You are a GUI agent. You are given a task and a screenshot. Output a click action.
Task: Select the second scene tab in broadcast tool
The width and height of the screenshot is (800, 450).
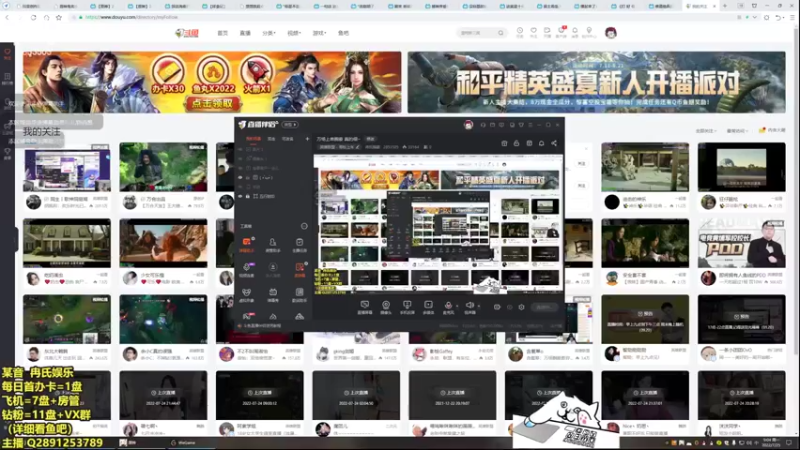(x=271, y=139)
